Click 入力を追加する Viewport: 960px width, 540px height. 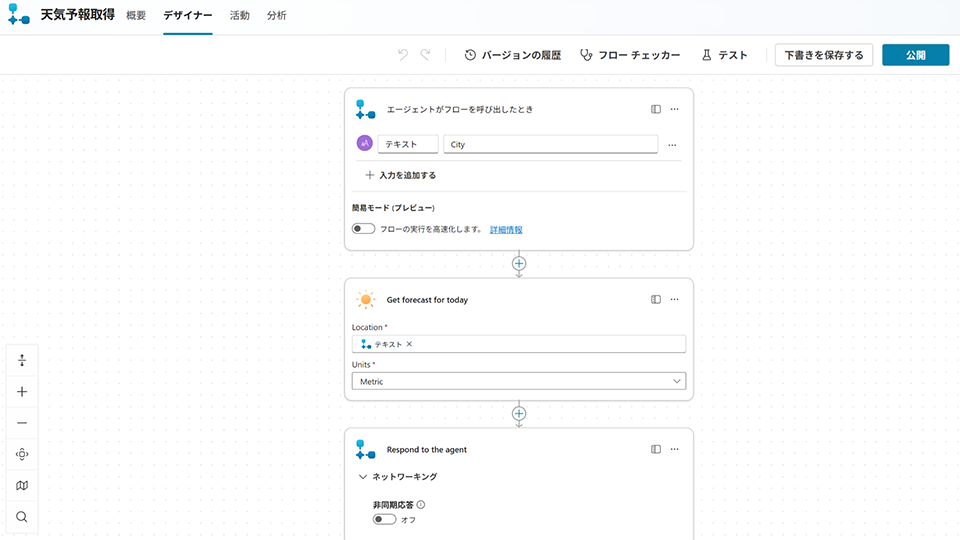coord(400,175)
